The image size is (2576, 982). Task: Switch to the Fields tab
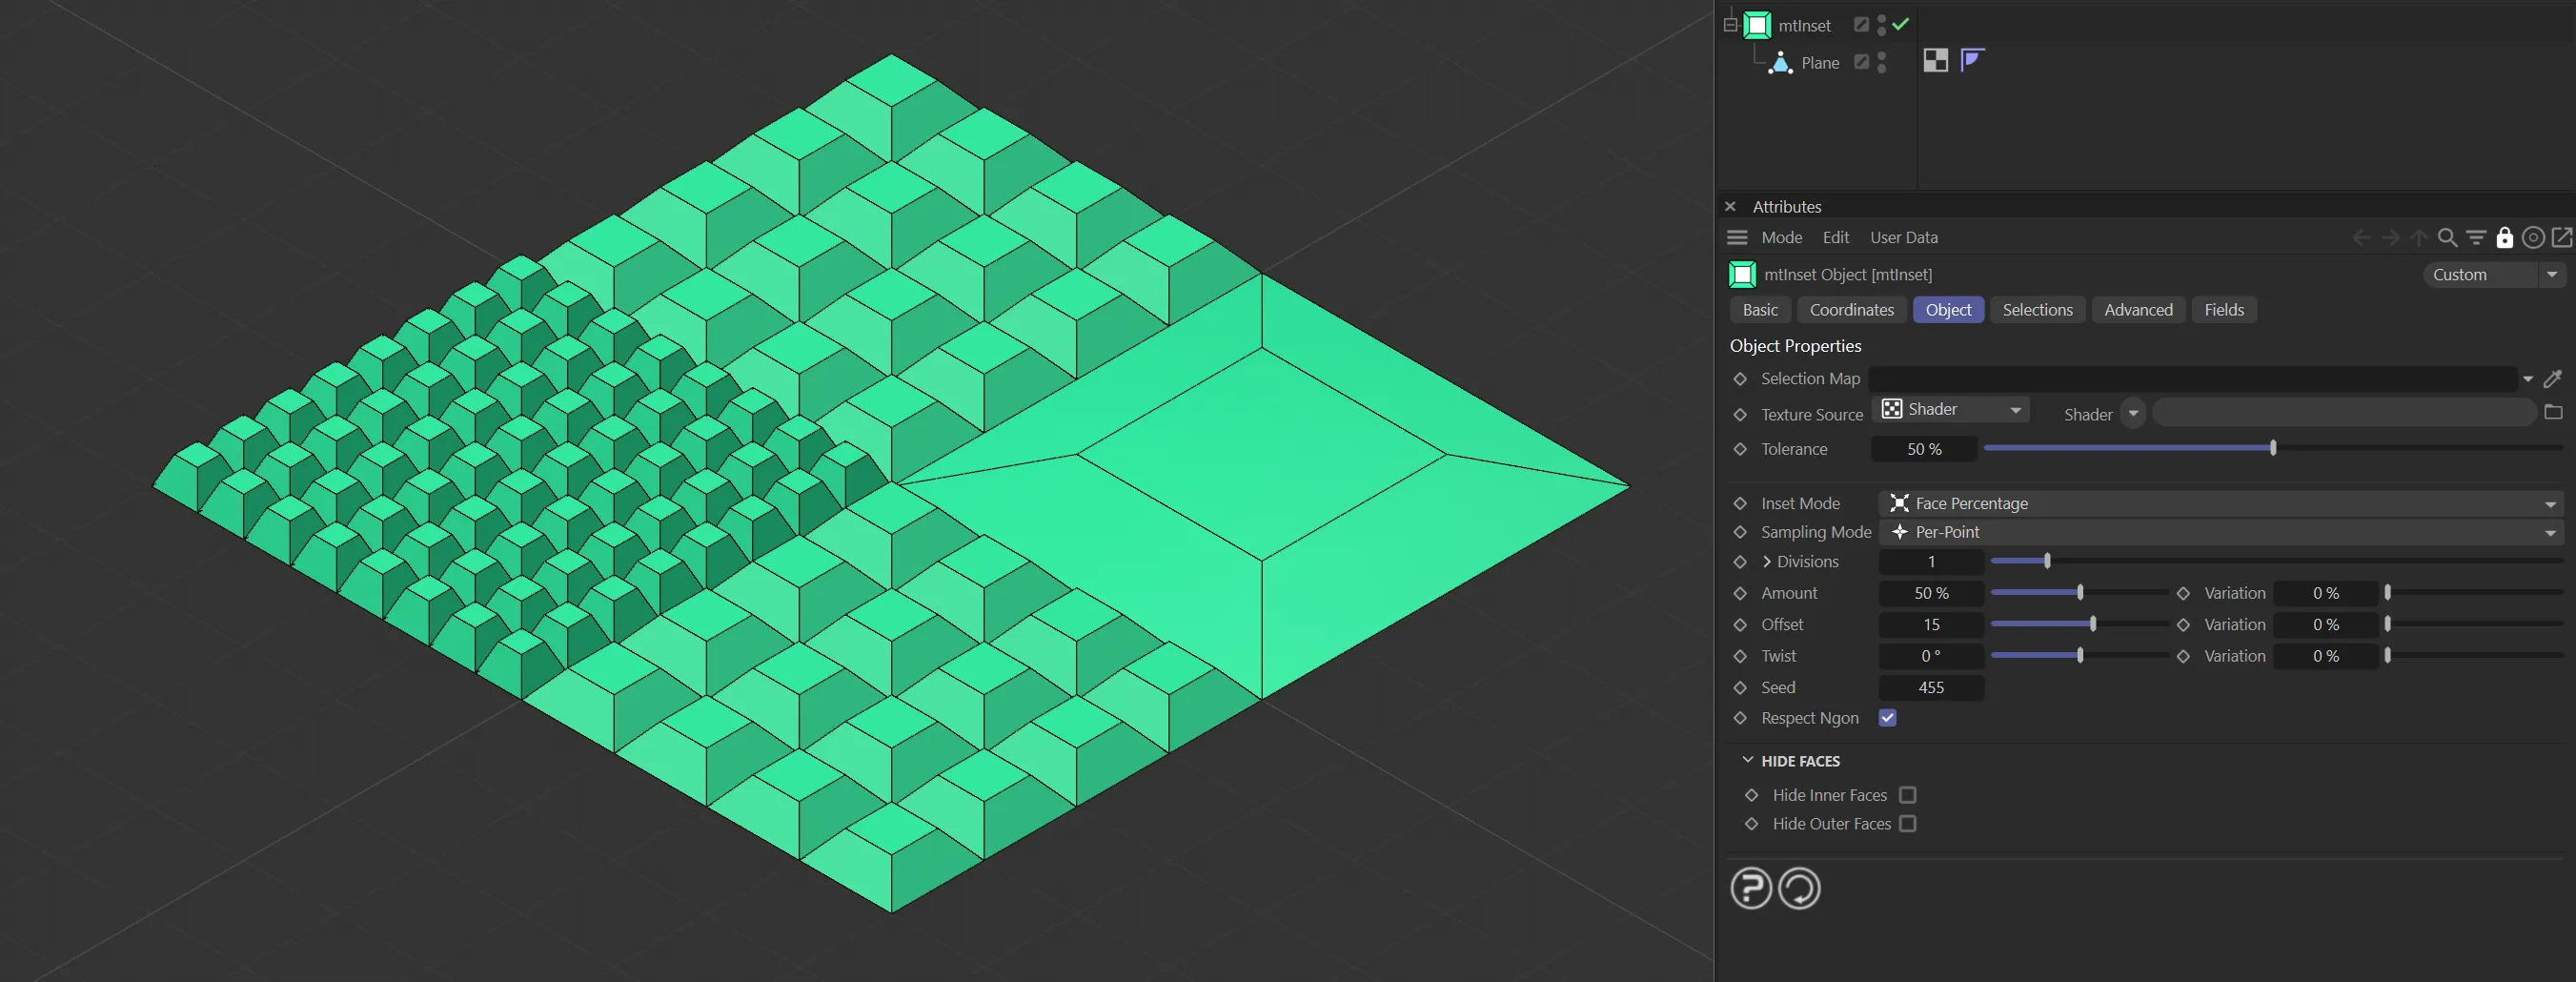click(2223, 310)
